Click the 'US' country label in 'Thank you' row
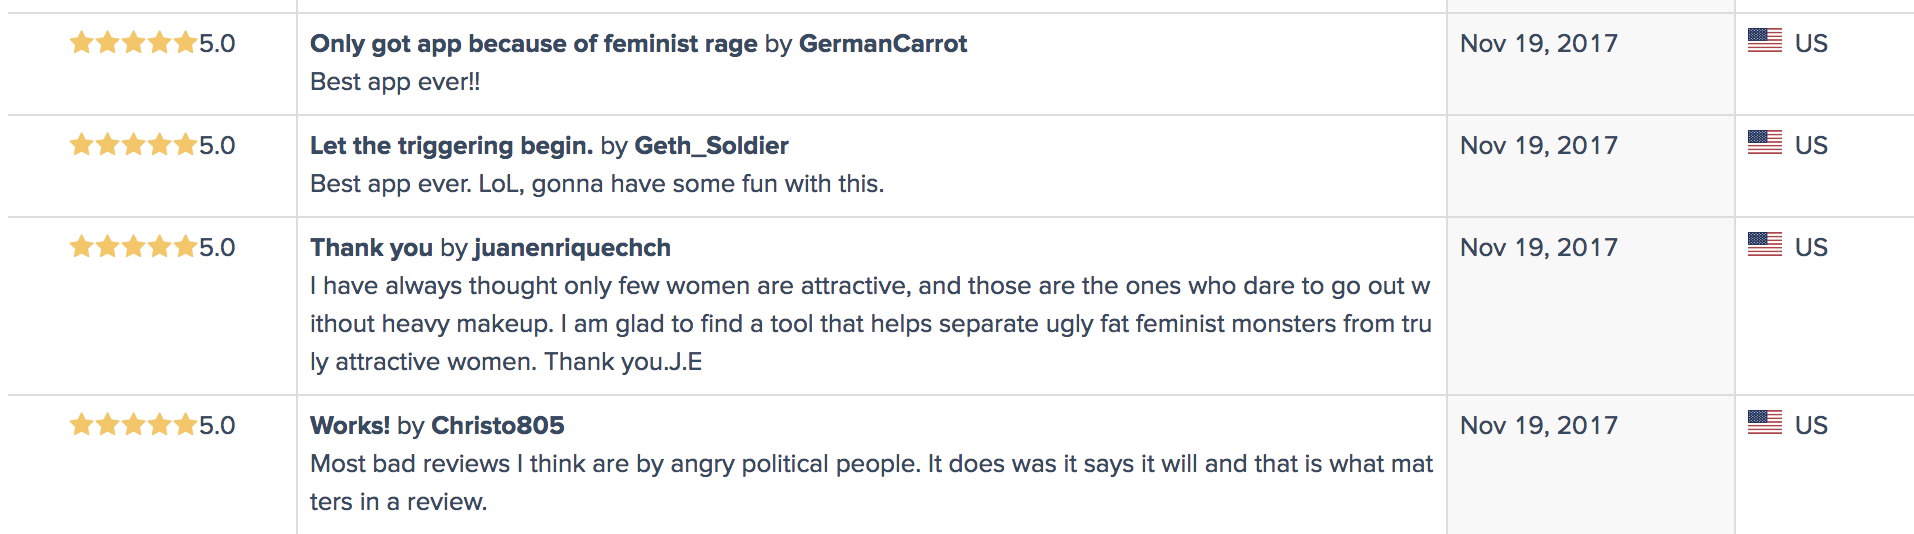Image resolution: width=1914 pixels, height=534 pixels. click(1811, 248)
